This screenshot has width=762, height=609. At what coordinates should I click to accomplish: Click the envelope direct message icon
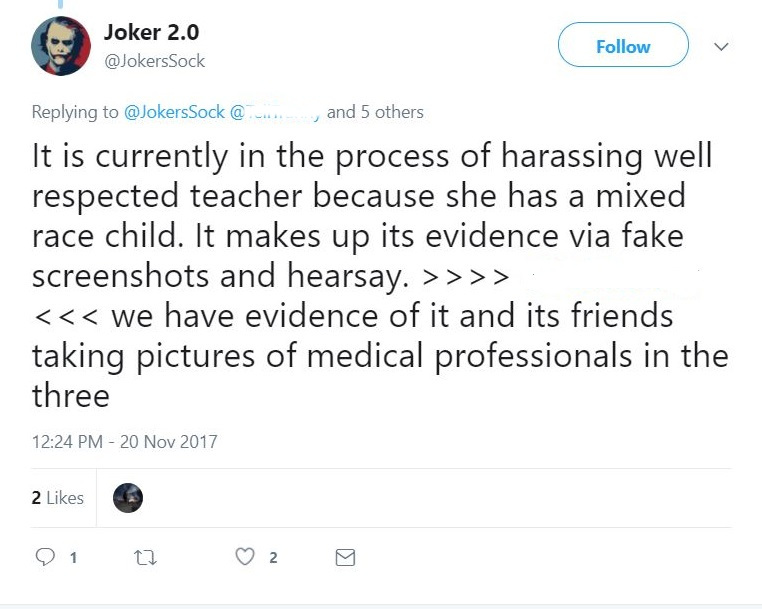coord(345,558)
